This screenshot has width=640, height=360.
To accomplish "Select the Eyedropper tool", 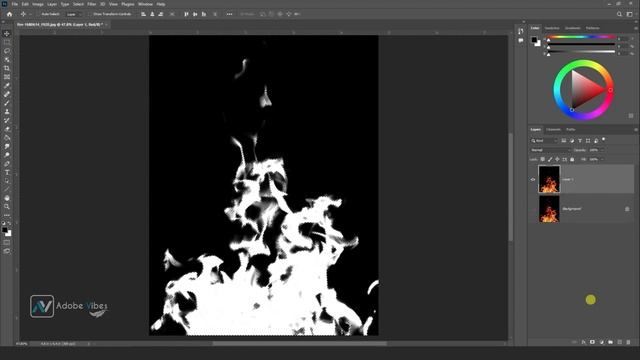I will (7, 86).
